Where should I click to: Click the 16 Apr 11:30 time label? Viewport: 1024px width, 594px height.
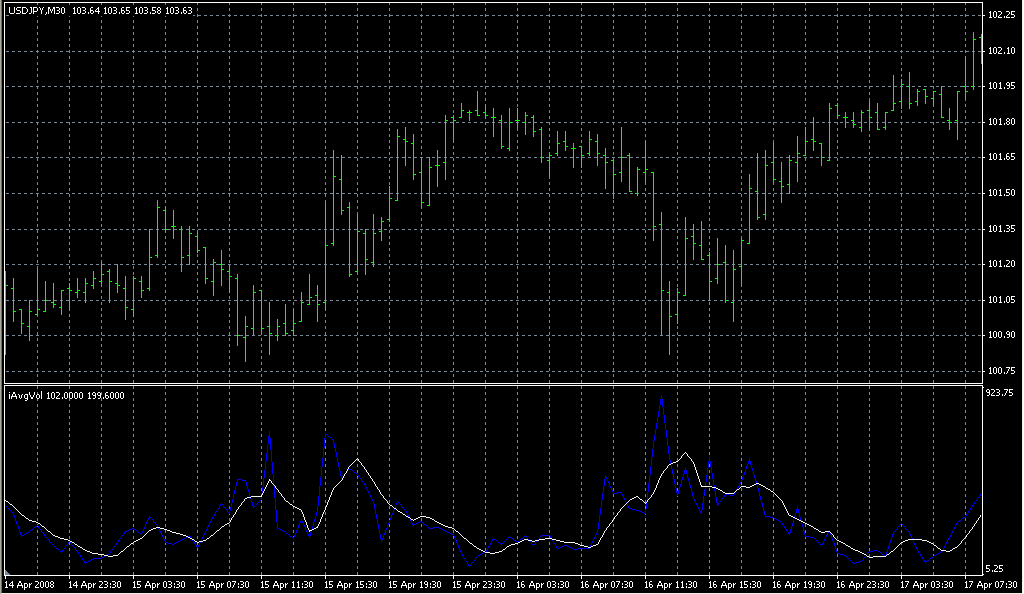coord(671,584)
